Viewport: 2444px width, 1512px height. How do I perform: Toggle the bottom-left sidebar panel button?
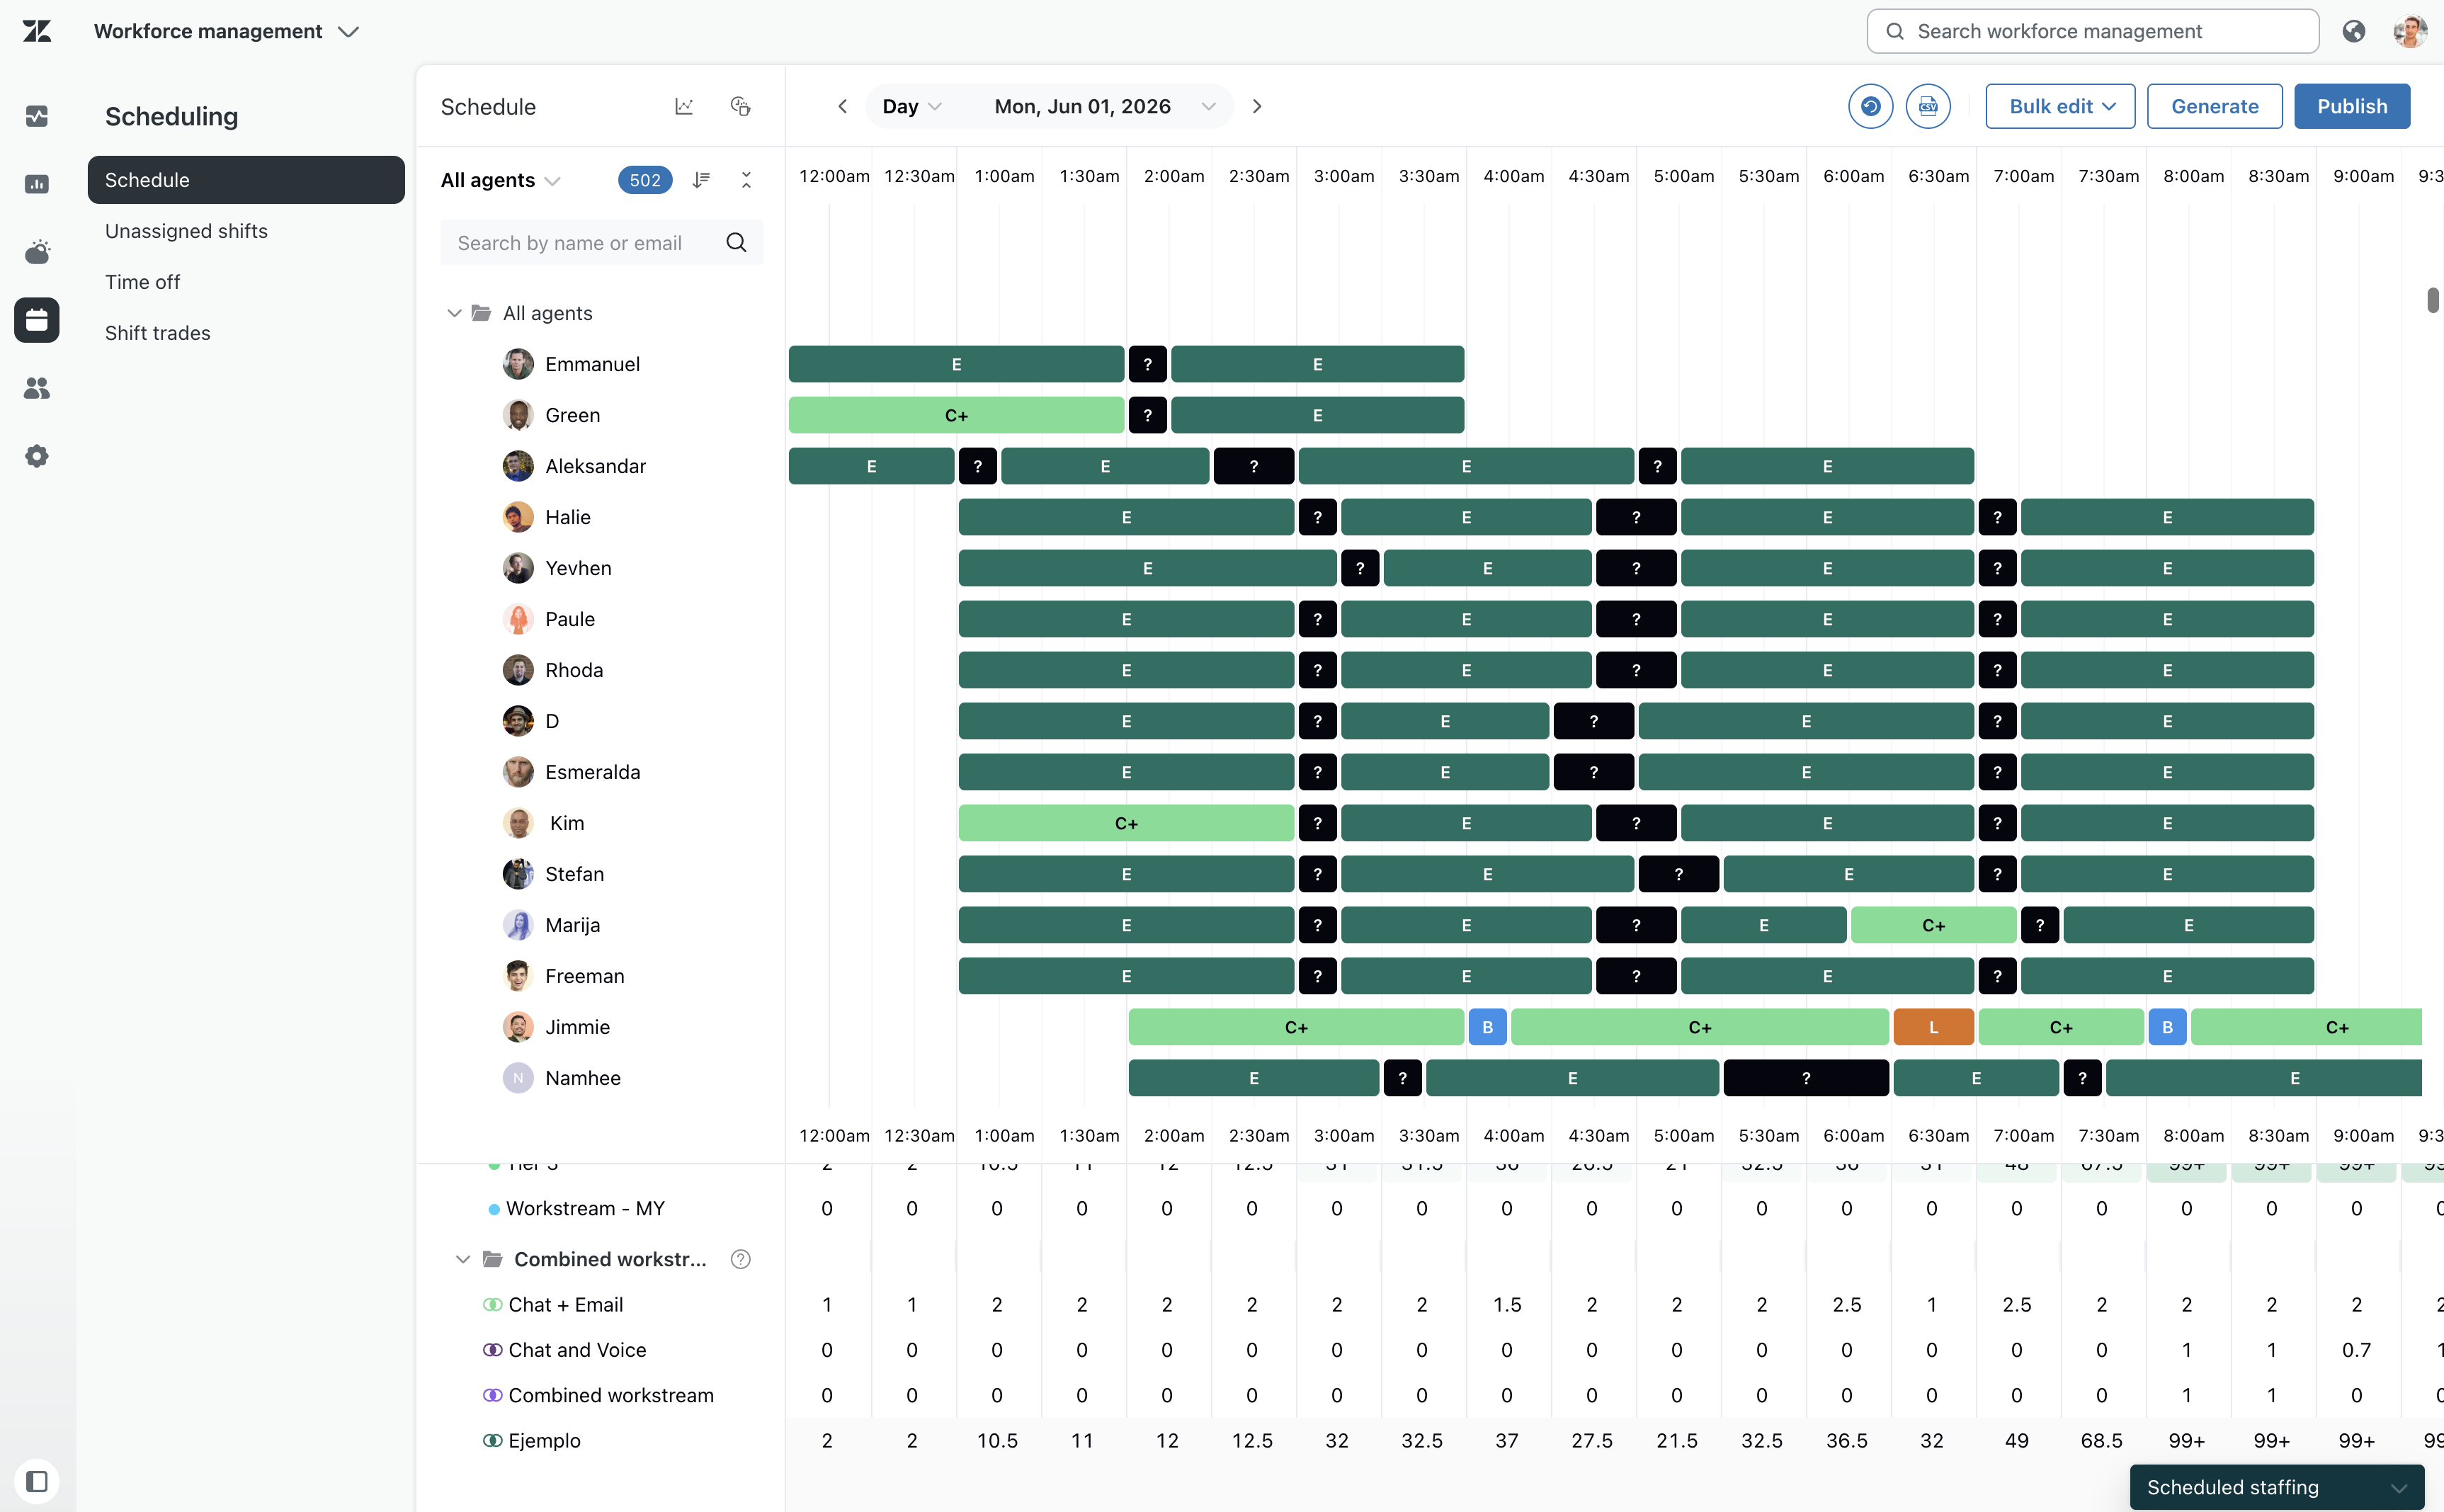click(37, 1481)
